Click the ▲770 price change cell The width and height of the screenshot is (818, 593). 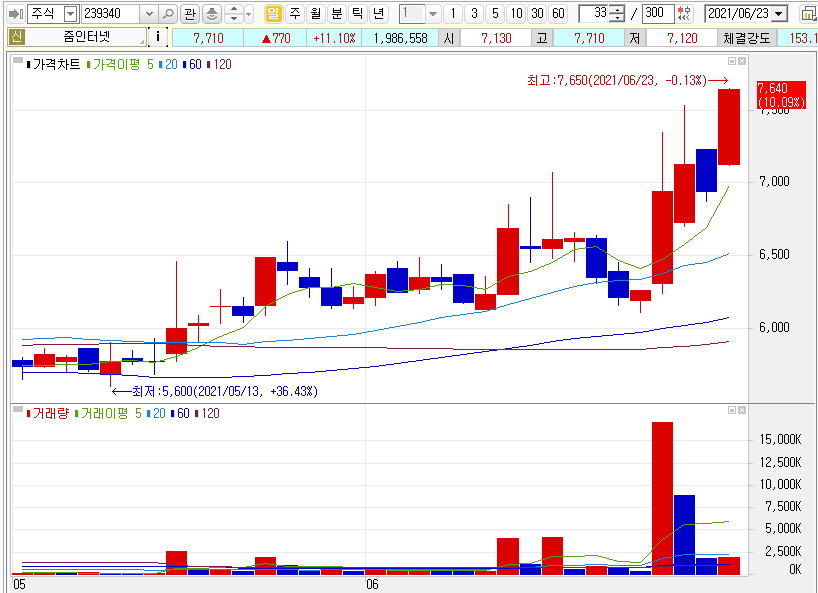(275, 38)
